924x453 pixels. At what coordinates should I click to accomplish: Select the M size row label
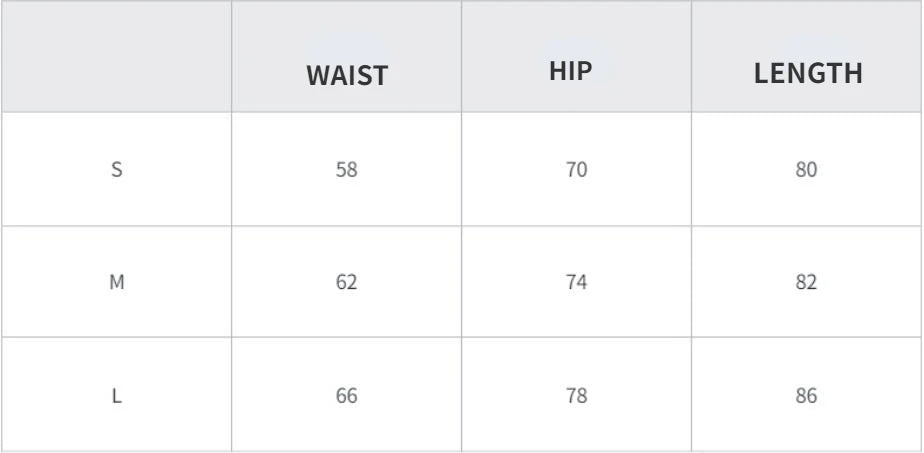[117, 282]
